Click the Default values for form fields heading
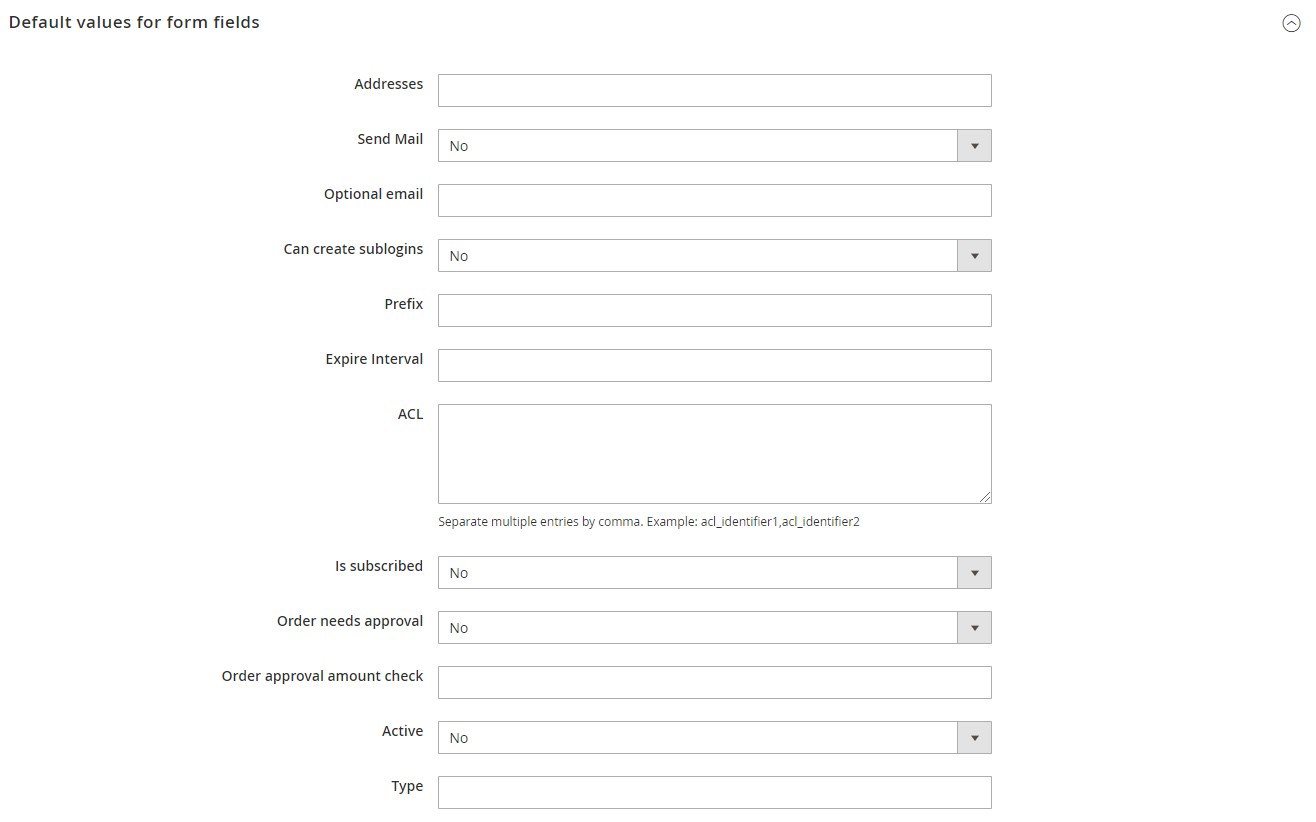Screen dimensions: 1316x822 click(x=134, y=22)
